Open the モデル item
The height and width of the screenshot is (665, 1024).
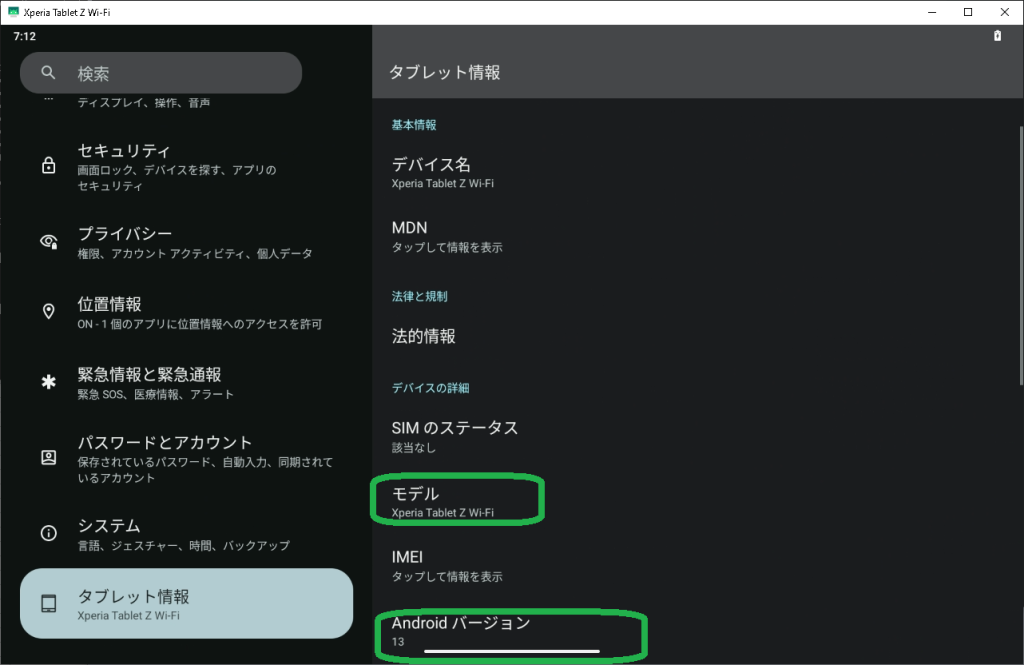[x=696, y=502]
